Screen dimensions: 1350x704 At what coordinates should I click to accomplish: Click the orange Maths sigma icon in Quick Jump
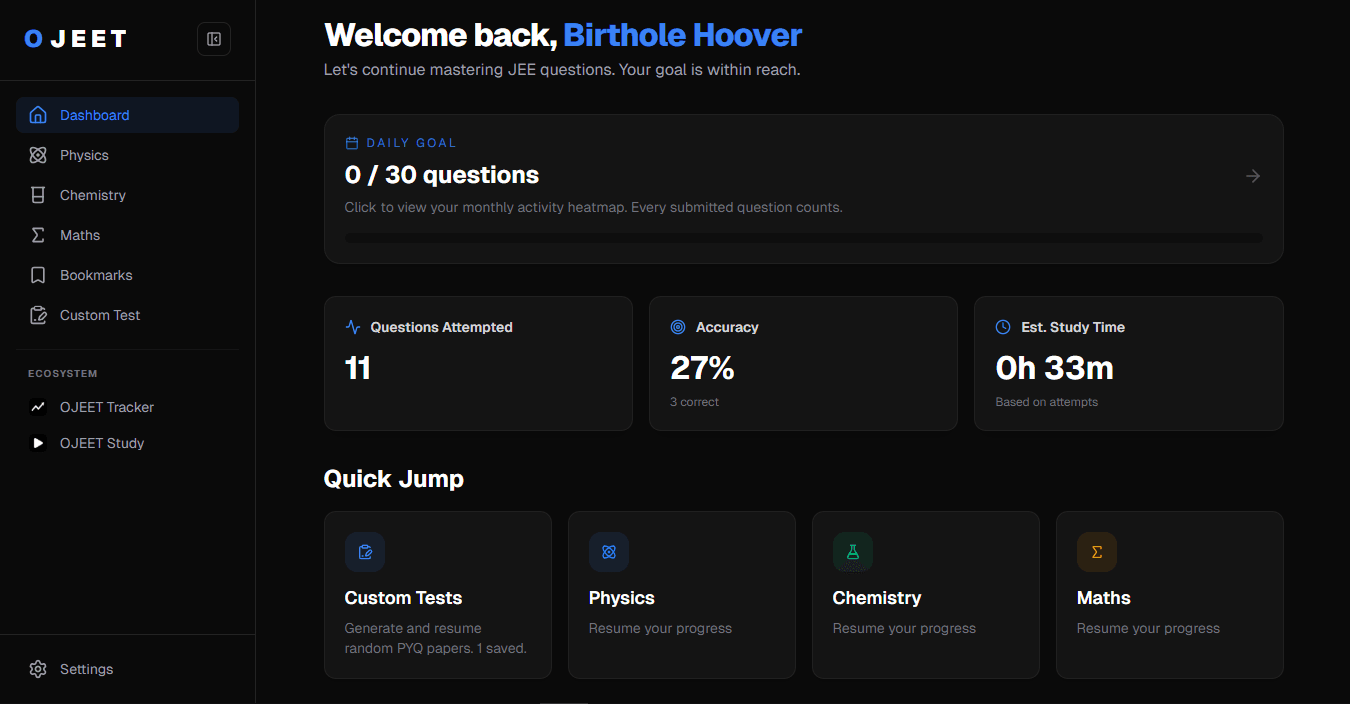1097,552
